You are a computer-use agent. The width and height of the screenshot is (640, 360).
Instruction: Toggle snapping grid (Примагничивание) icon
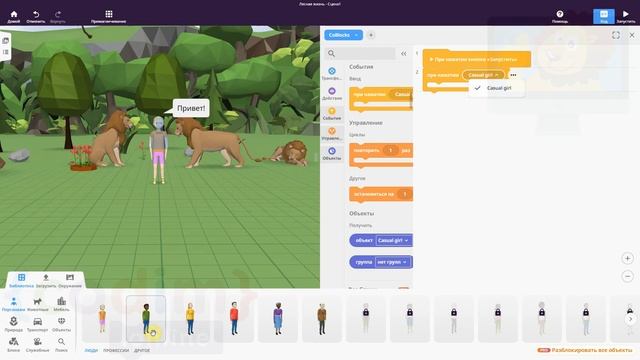click(x=109, y=15)
